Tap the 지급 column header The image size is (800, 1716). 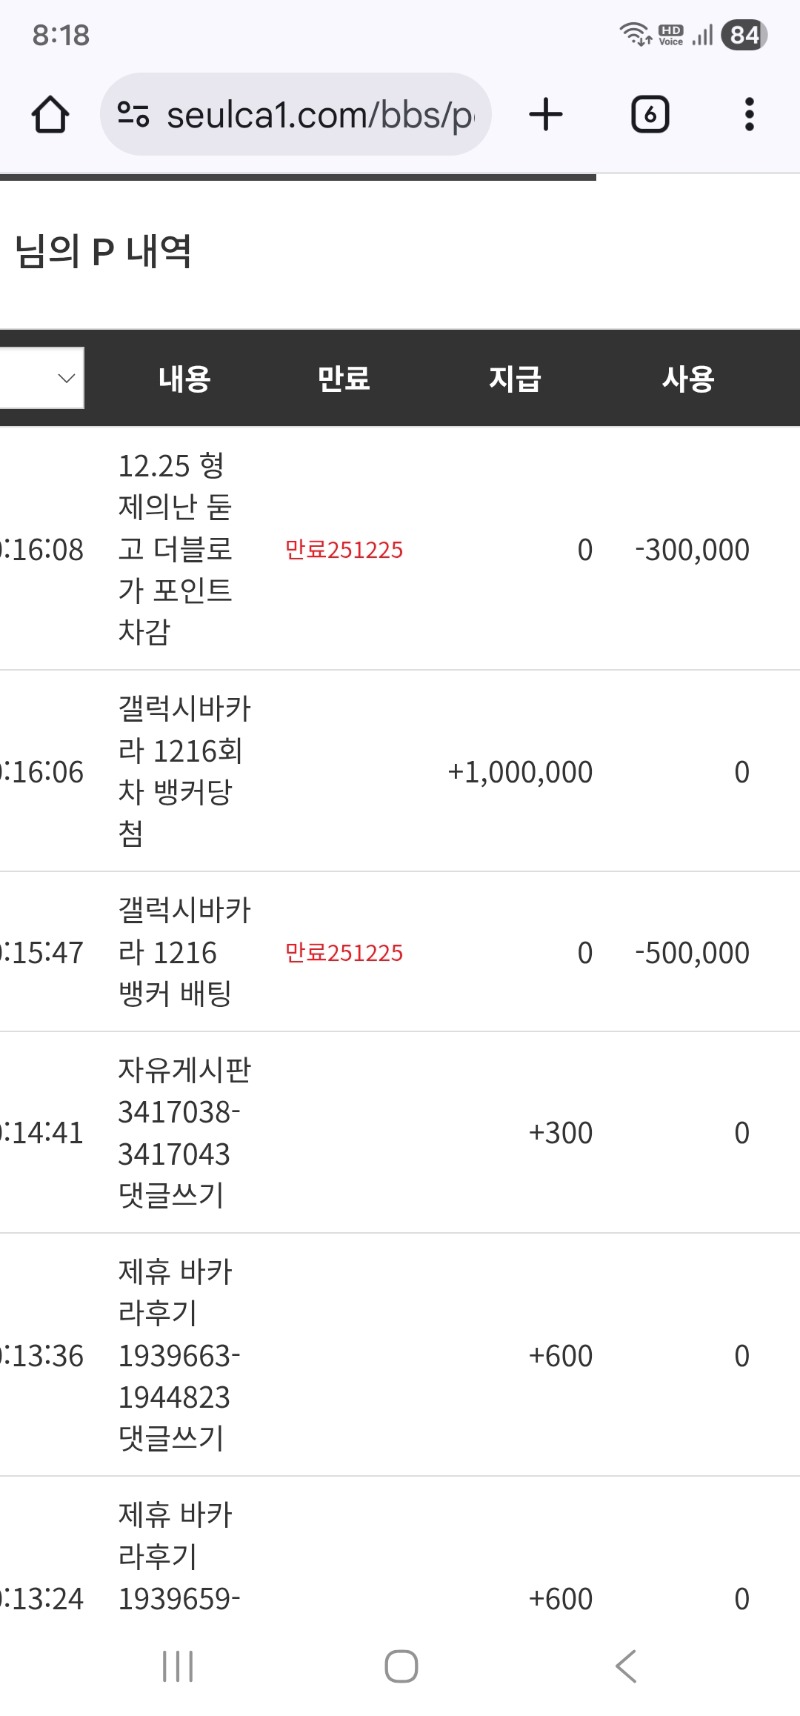pyautogui.click(x=515, y=379)
